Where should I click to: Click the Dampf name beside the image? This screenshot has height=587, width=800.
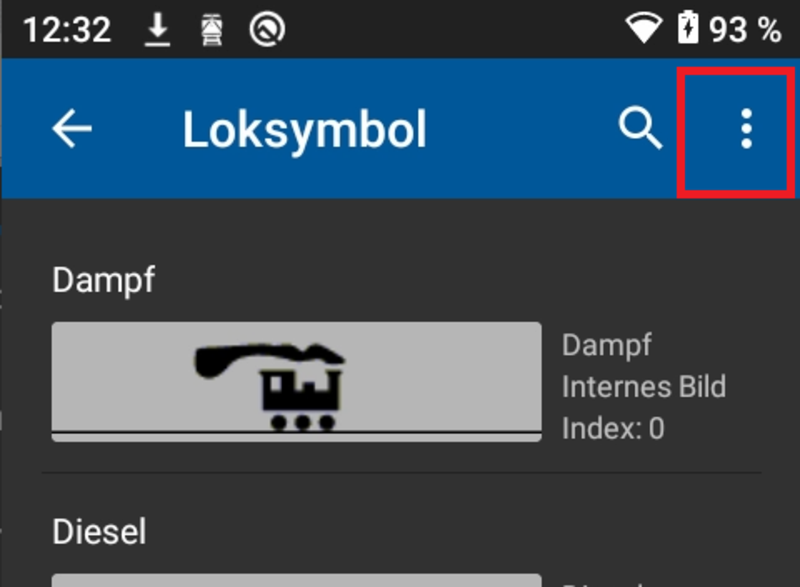[x=607, y=346]
